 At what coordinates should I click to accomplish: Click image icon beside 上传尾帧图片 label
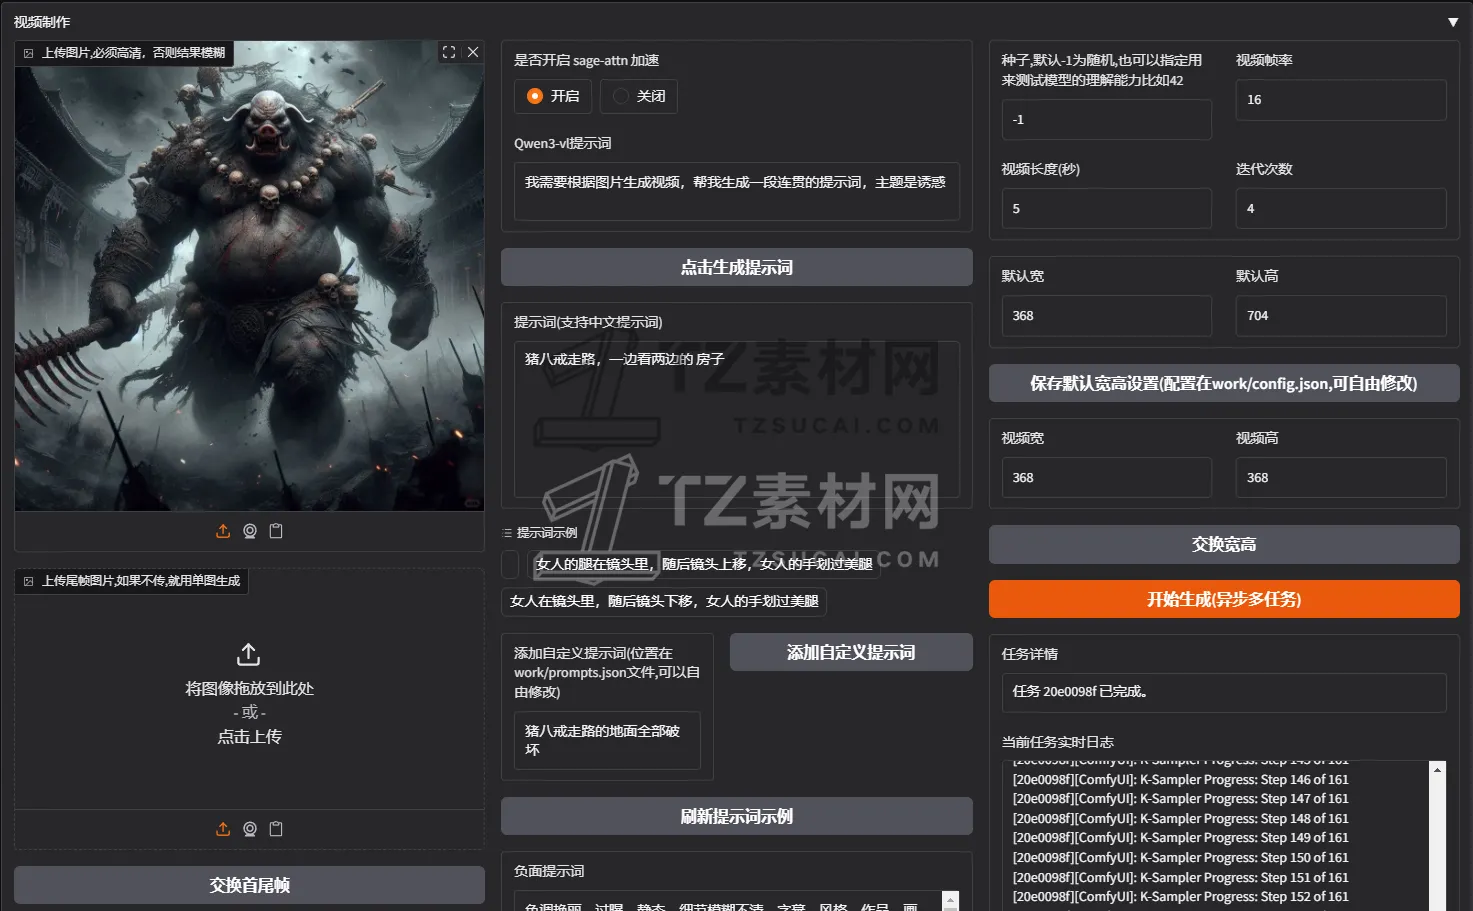(x=28, y=581)
